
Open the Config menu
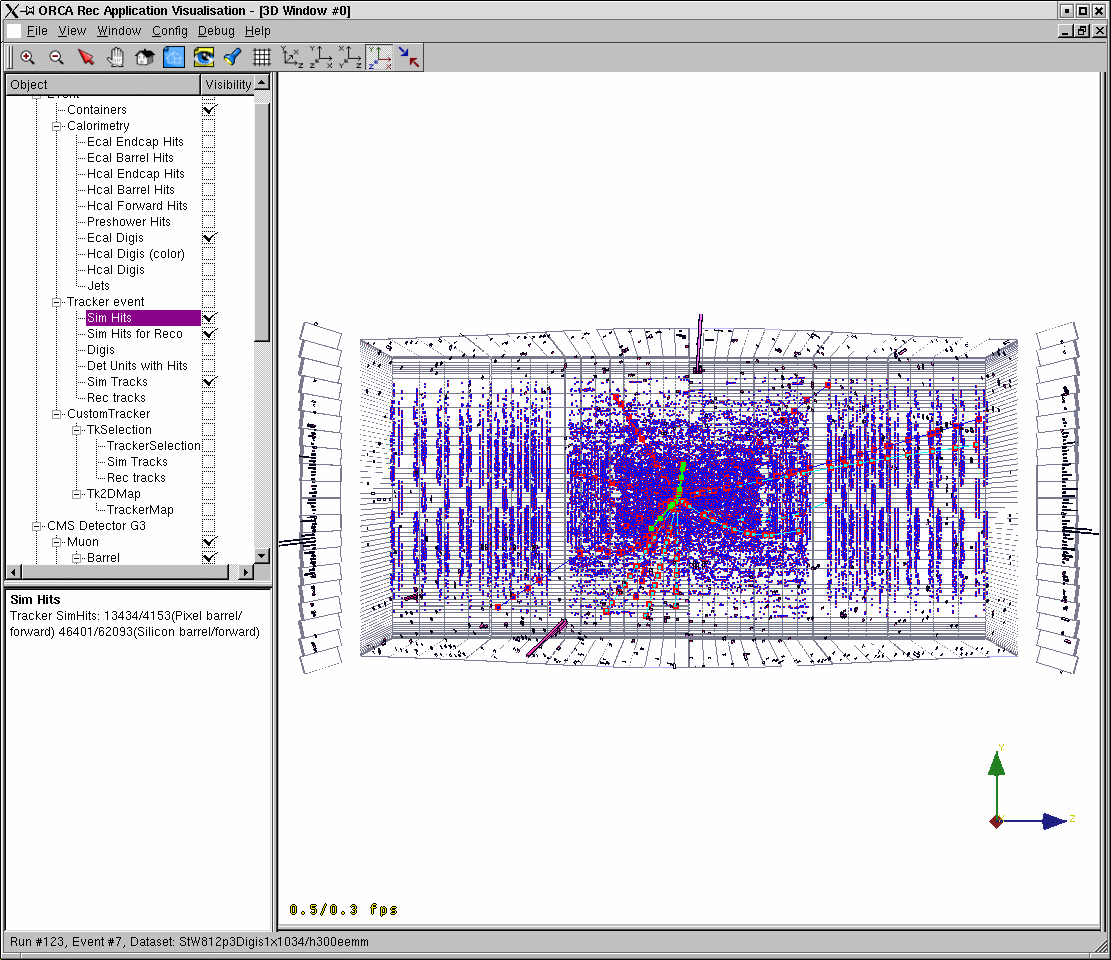[x=169, y=31]
